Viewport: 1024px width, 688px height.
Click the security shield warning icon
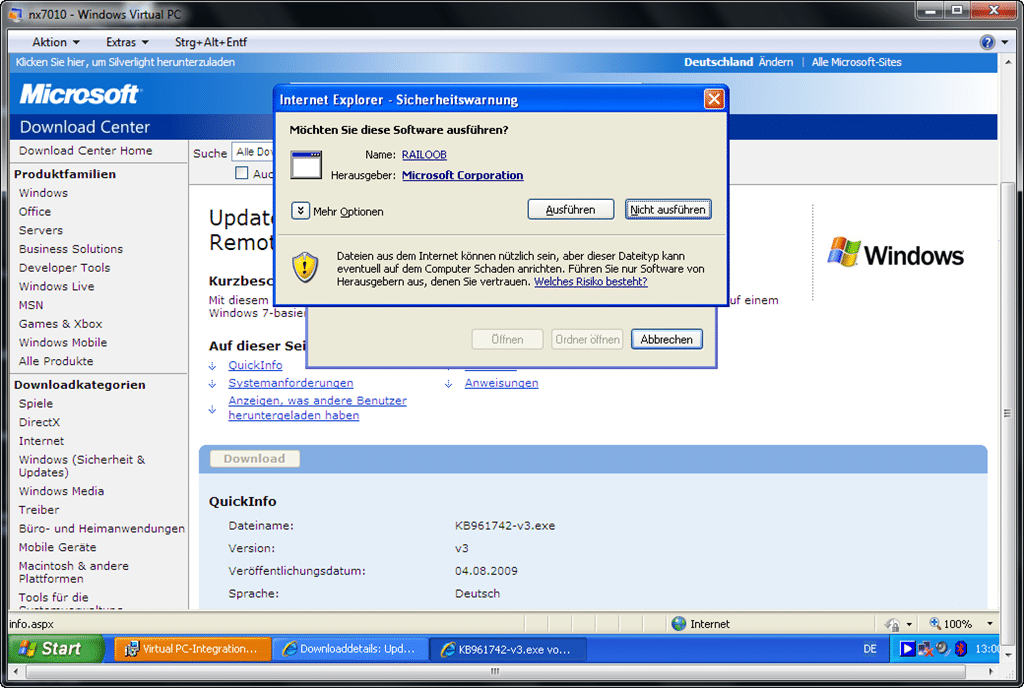point(305,267)
